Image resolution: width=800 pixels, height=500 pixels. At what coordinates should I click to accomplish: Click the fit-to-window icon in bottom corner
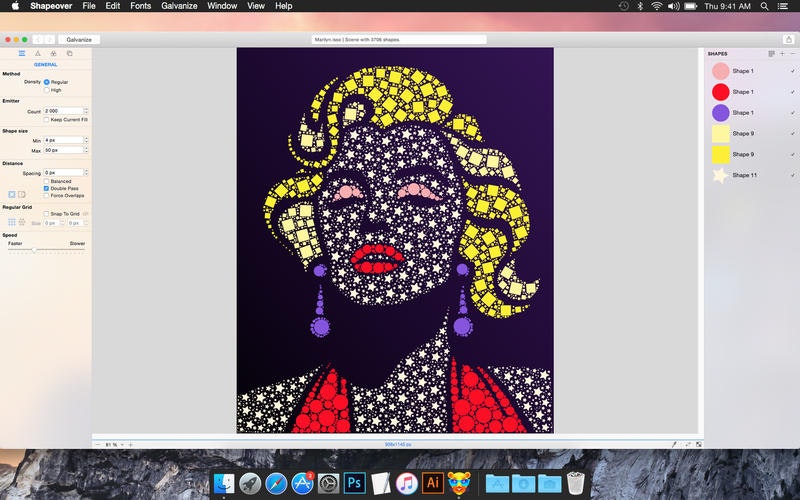click(698, 444)
